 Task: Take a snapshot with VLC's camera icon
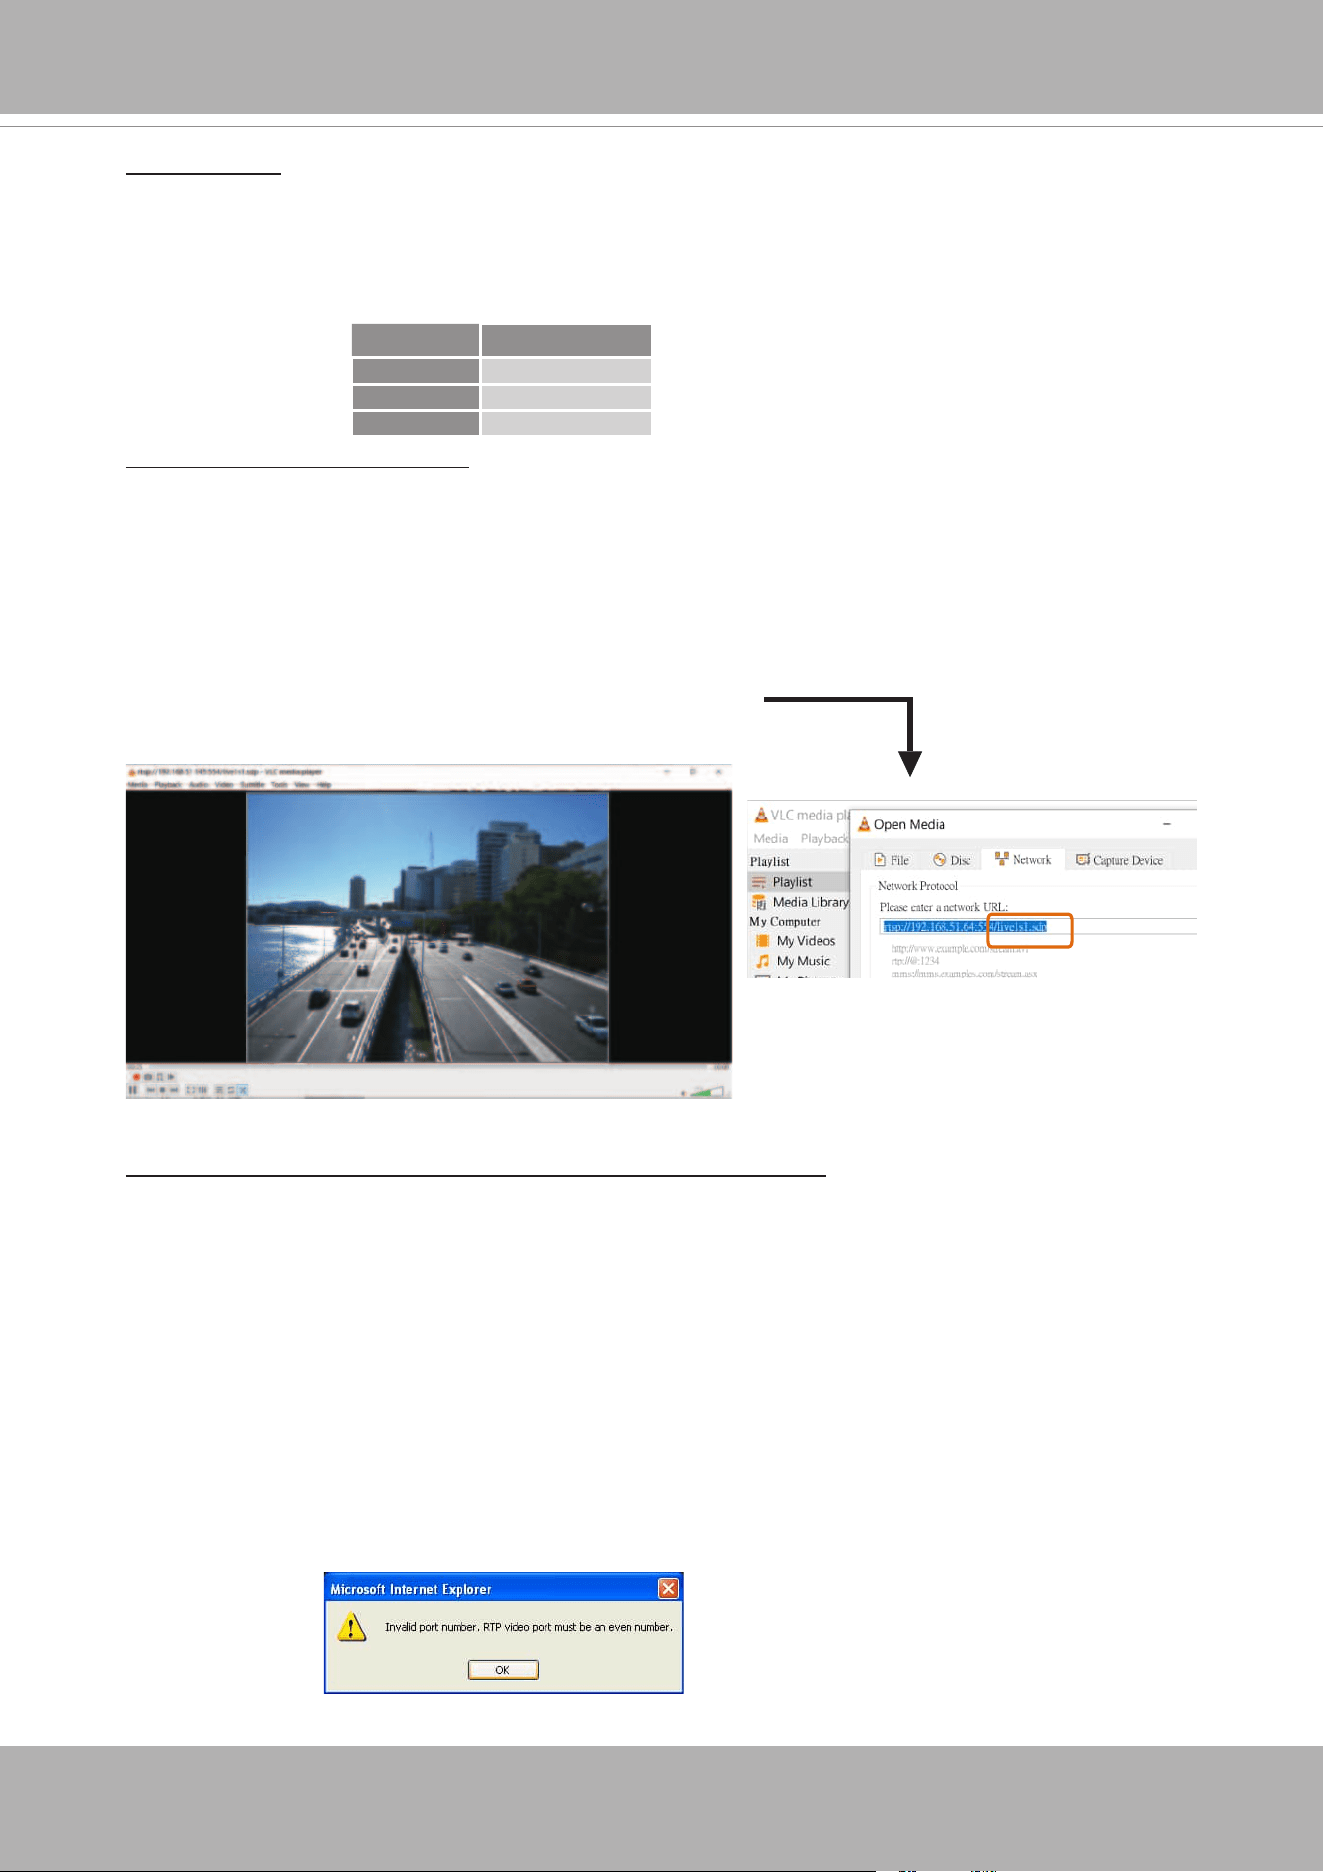148,1077
